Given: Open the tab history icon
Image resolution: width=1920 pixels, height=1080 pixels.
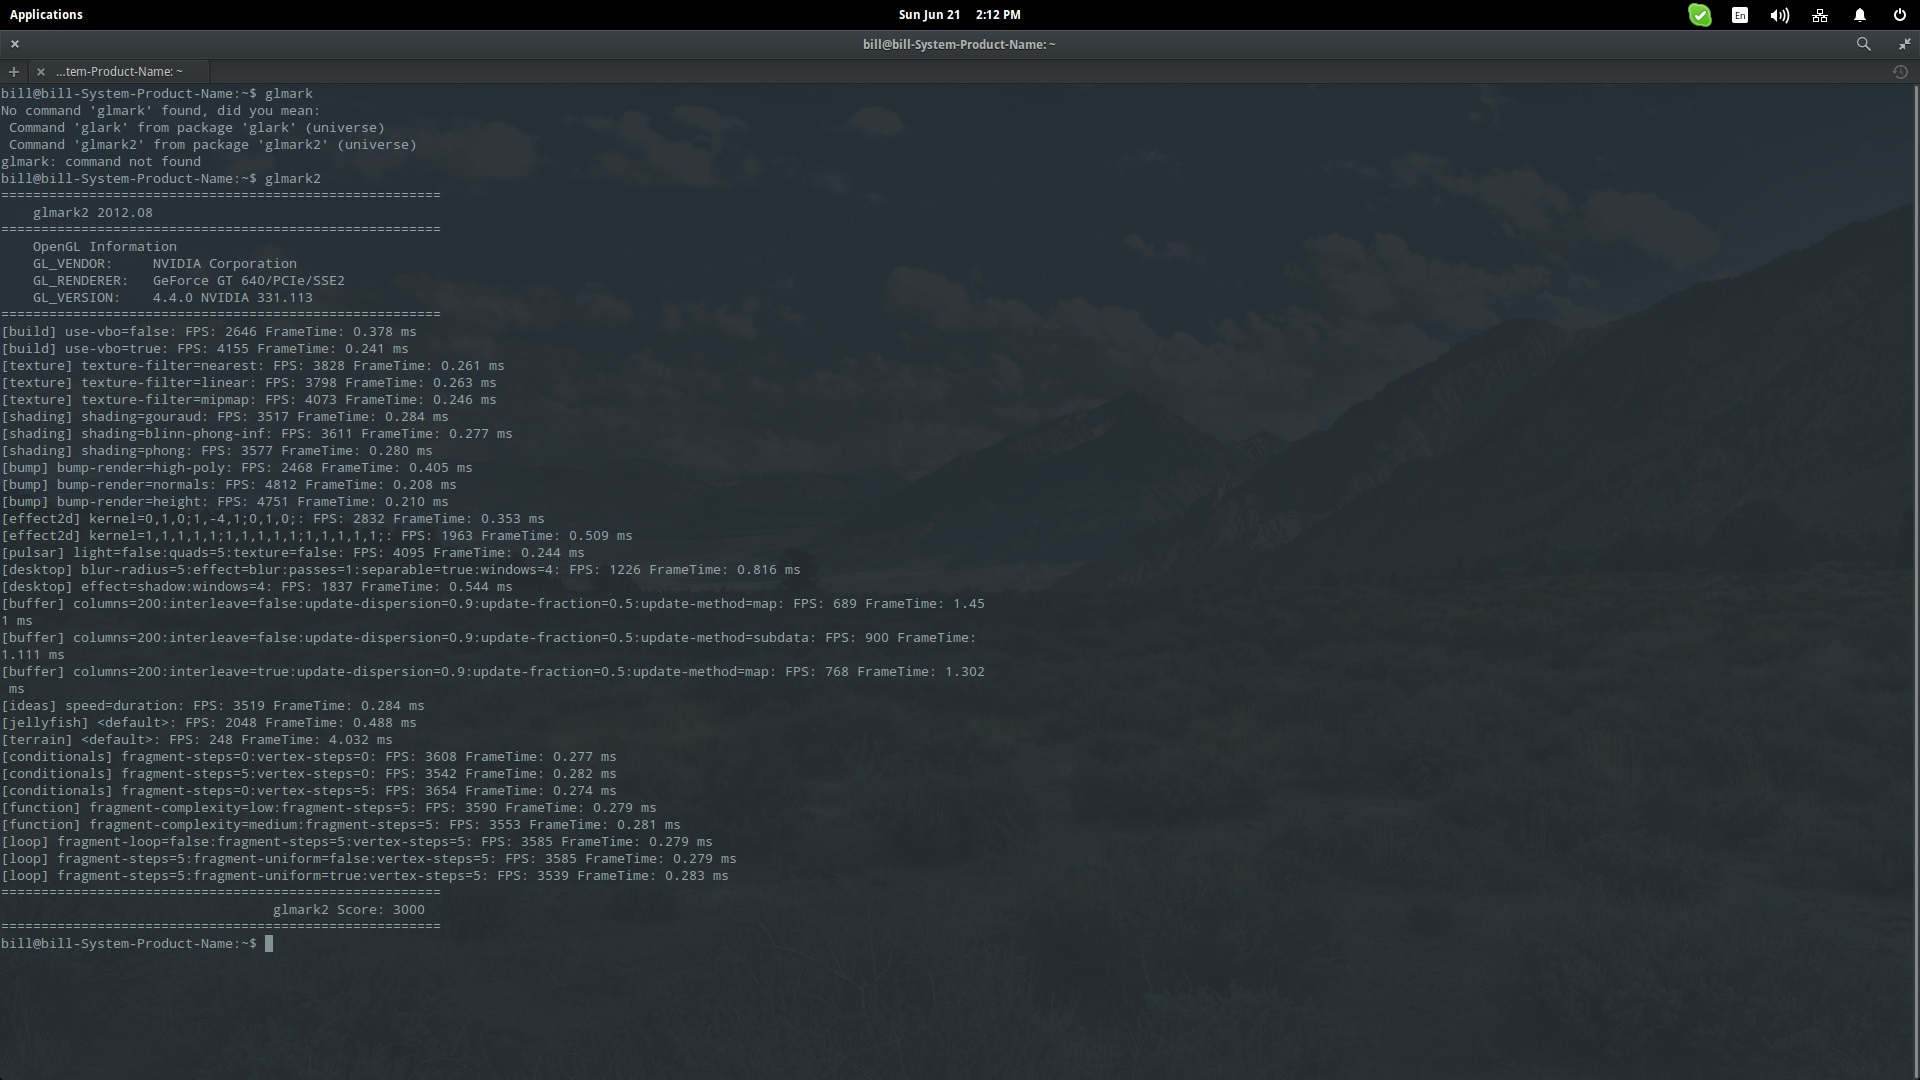Looking at the screenshot, I should (1900, 72).
